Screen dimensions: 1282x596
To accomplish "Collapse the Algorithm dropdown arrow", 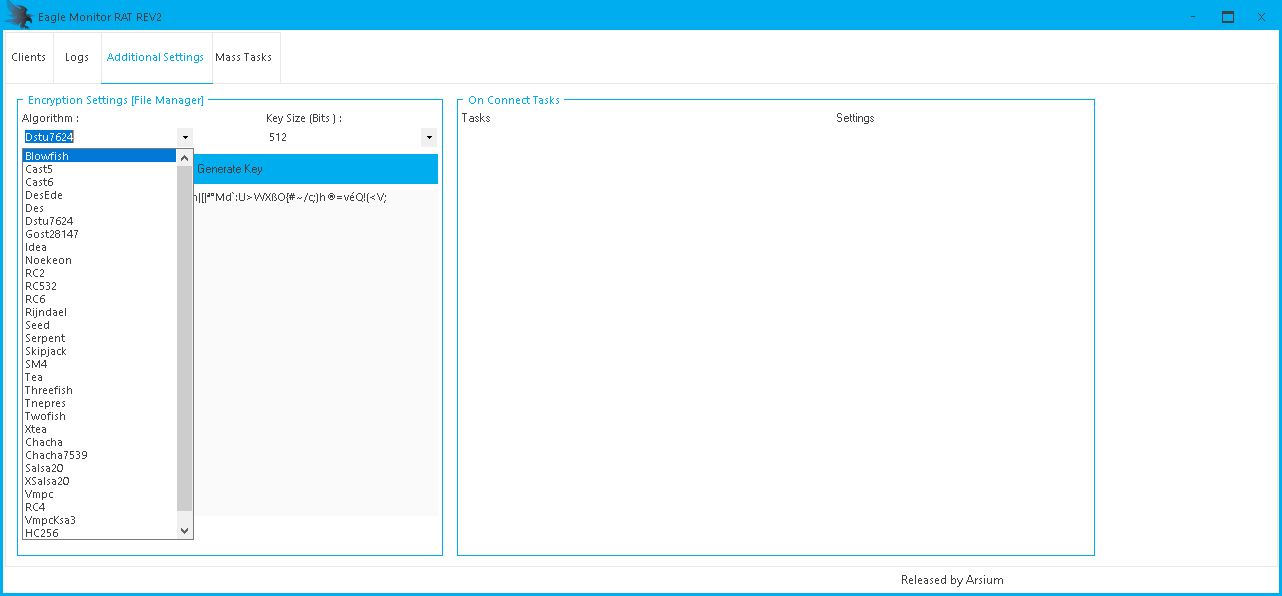I will click(185, 137).
